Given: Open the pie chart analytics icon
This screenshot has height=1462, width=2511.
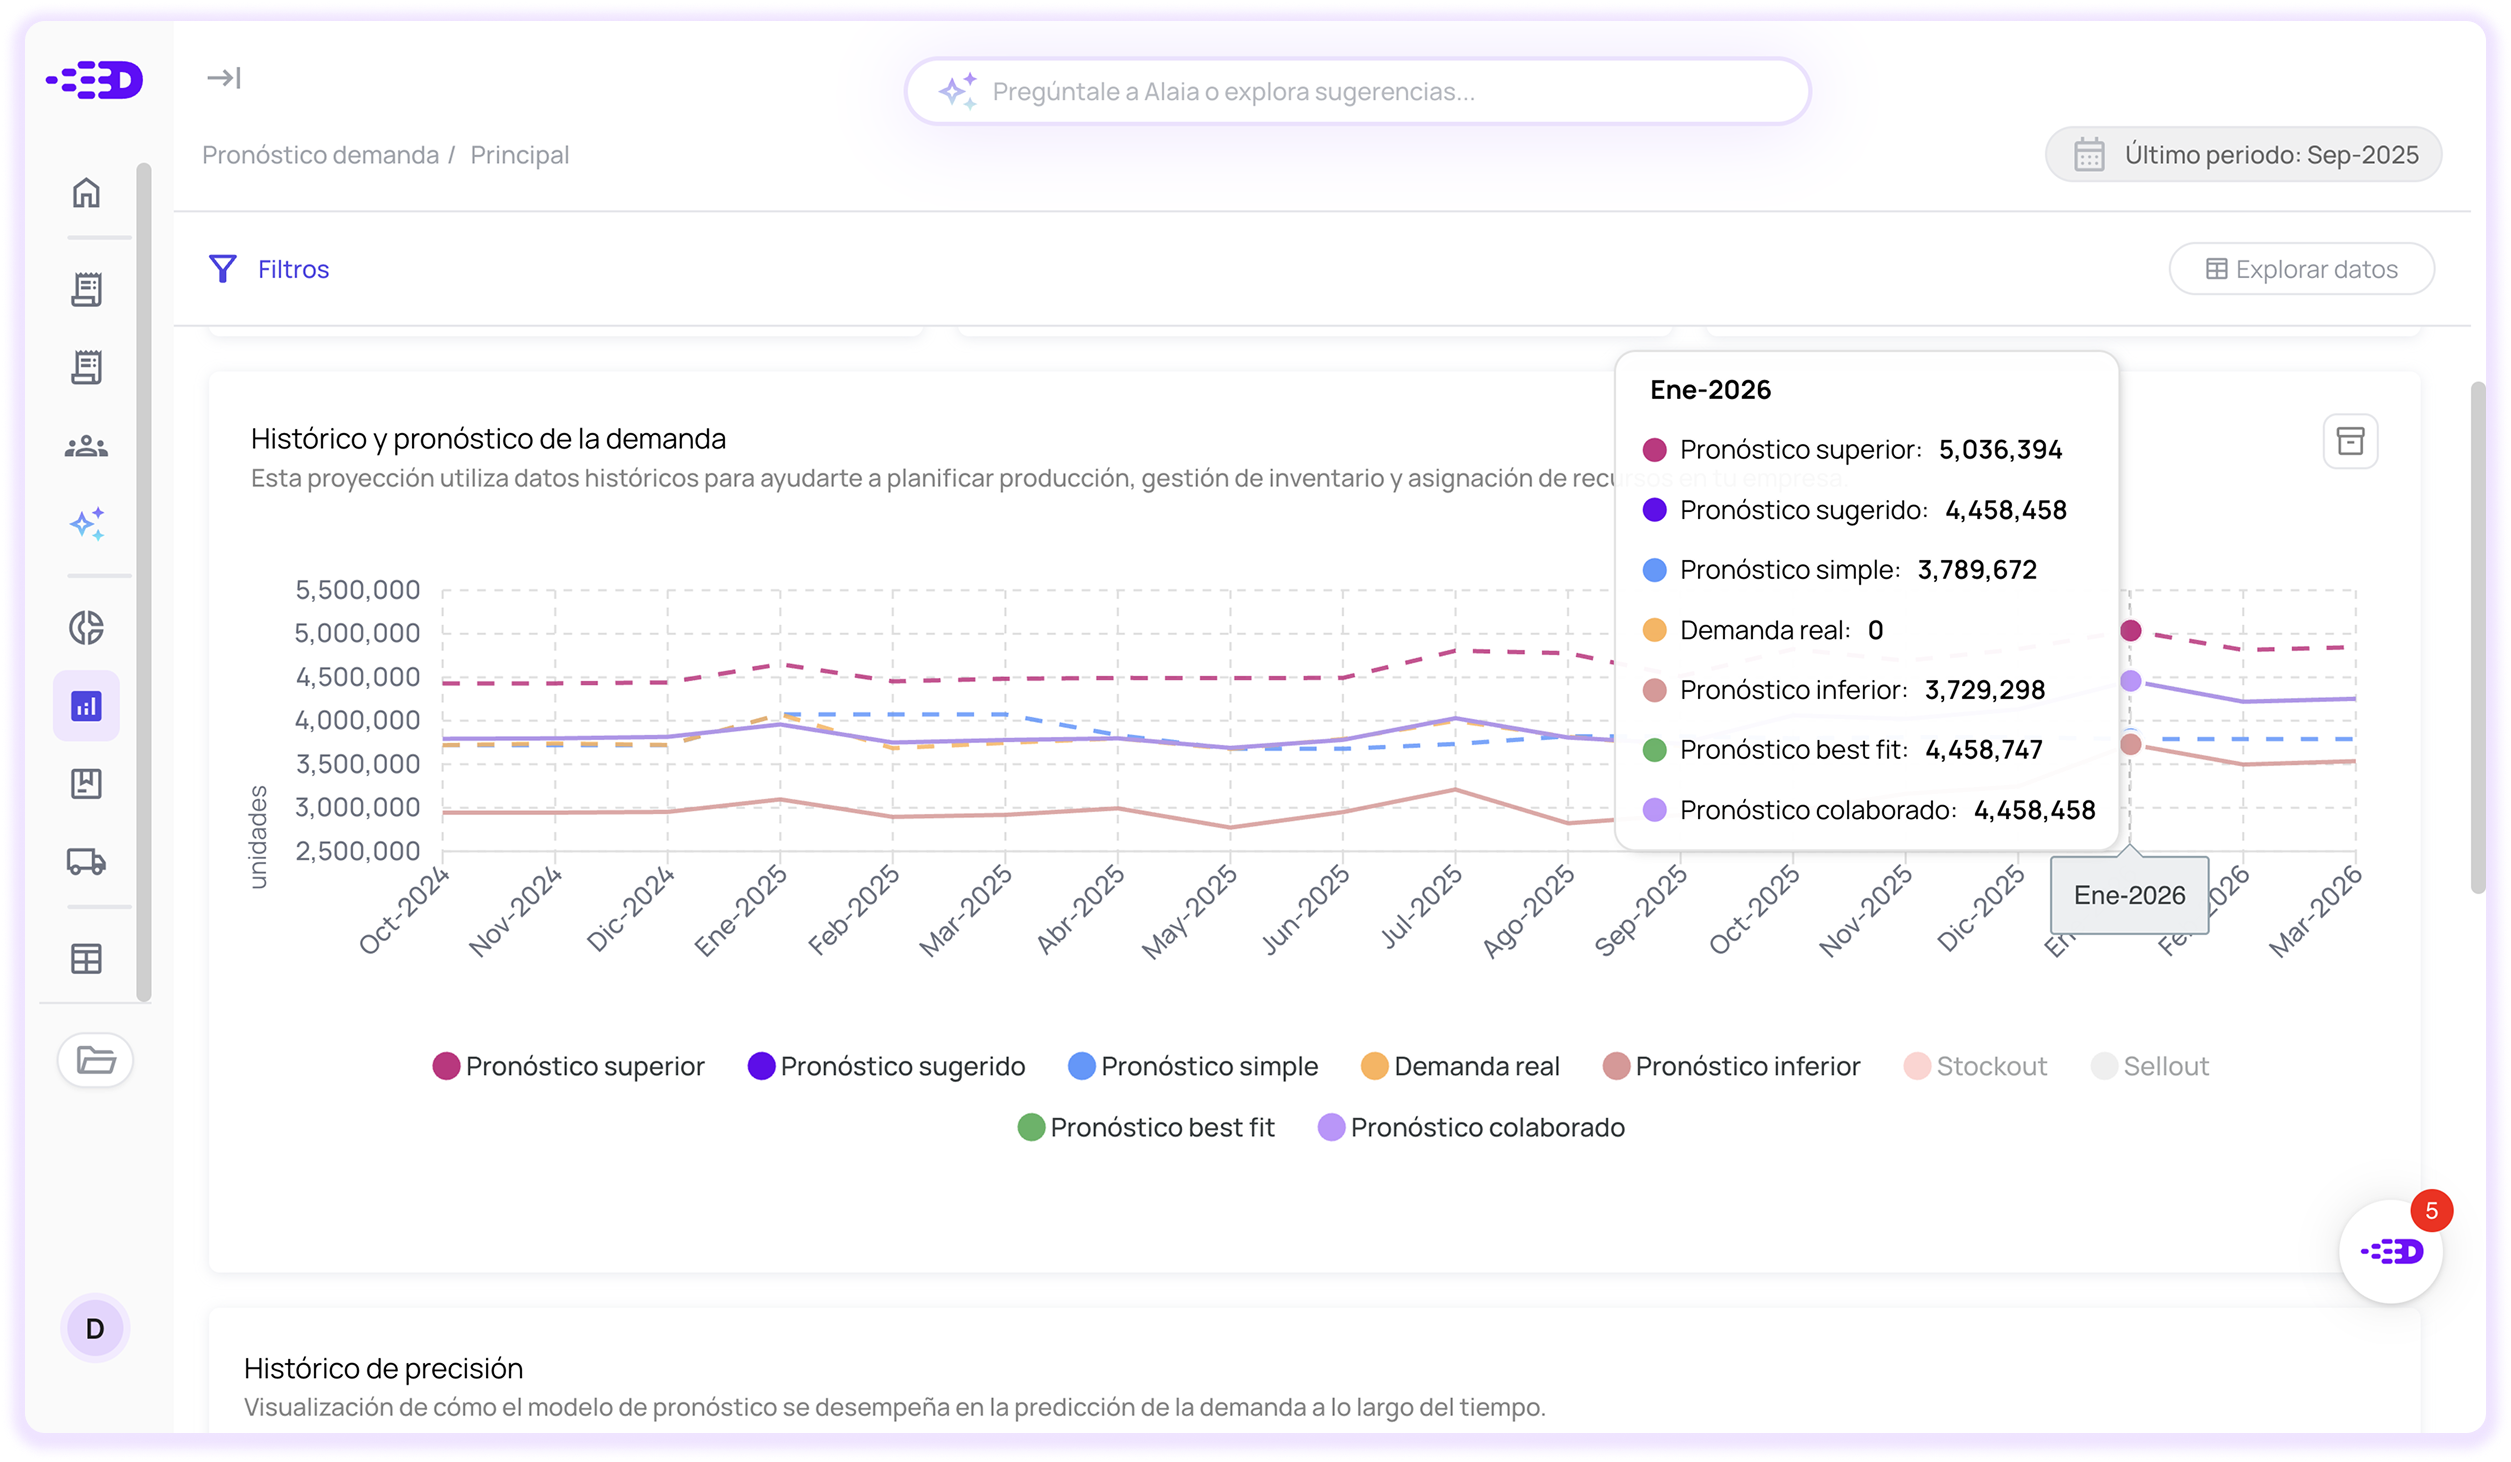Looking at the screenshot, I should [86, 628].
